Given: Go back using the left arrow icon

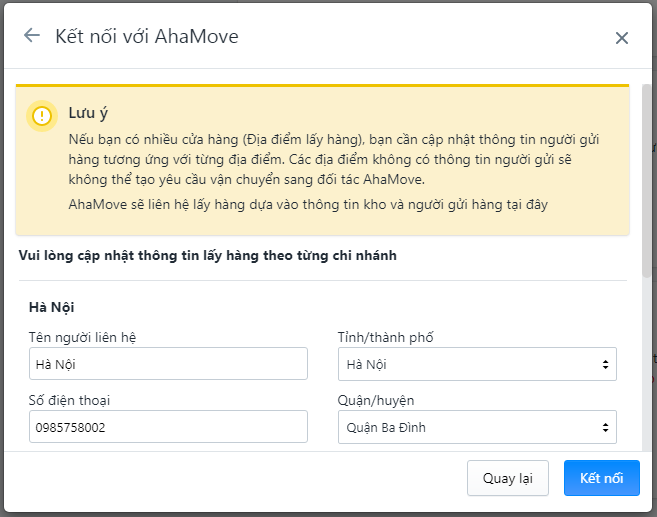Looking at the screenshot, I should [32, 36].
